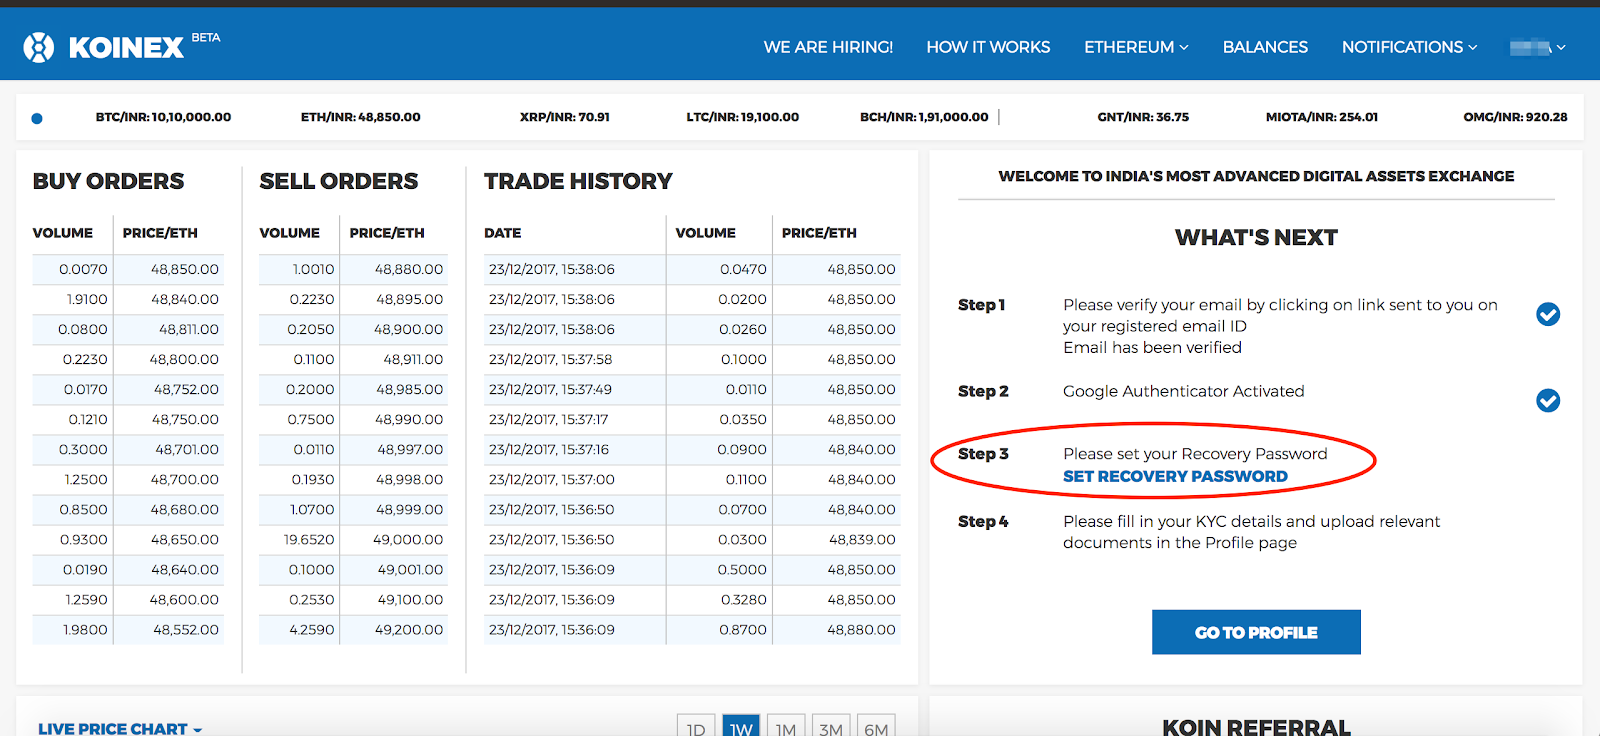Switch chart range to 6M
Viewport: 1600px width, 736px height.
click(876, 727)
